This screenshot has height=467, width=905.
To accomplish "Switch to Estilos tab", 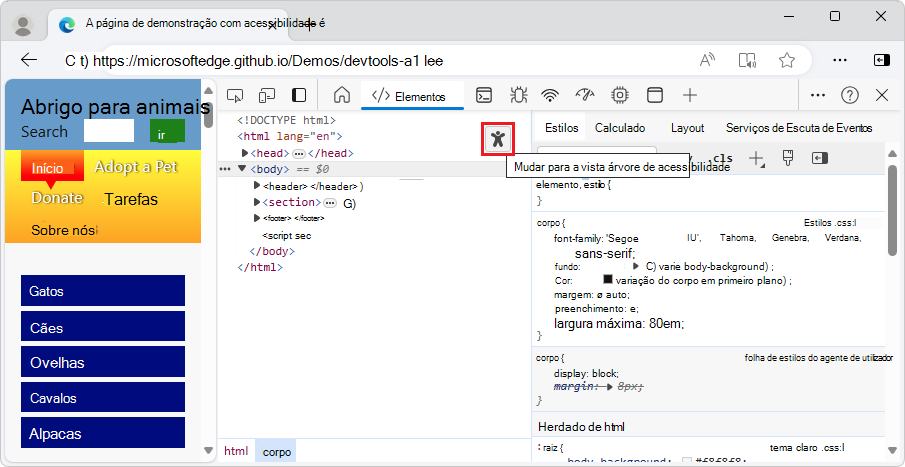I will click(562, 128).
